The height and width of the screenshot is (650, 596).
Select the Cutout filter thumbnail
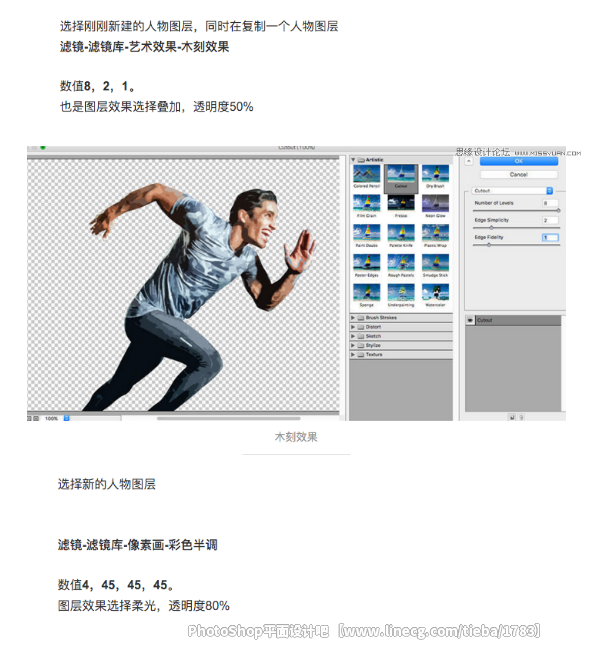[x=401, y=176]
